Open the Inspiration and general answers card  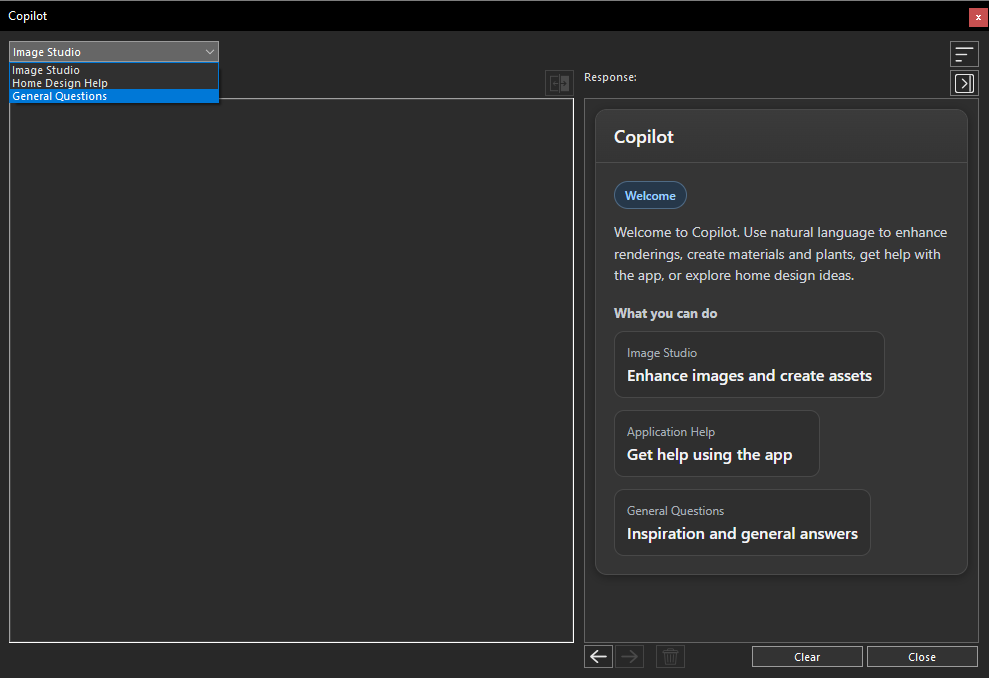tap(742, 522)
